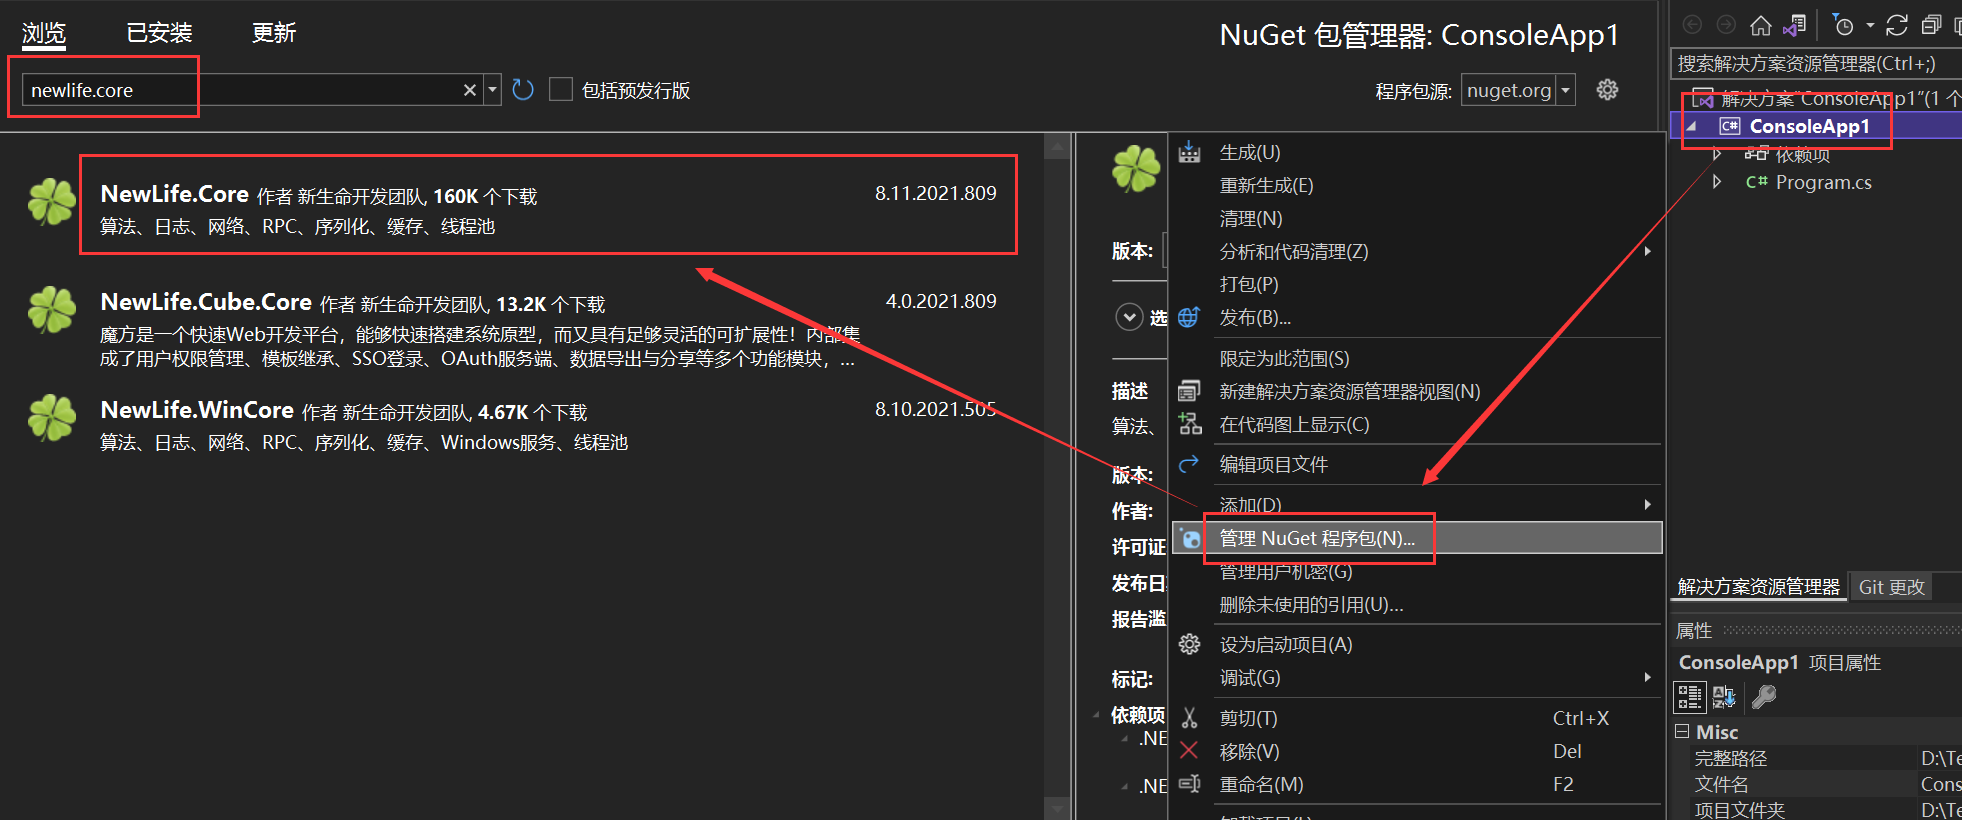Expand the Program.cs node

(1717, 182)
